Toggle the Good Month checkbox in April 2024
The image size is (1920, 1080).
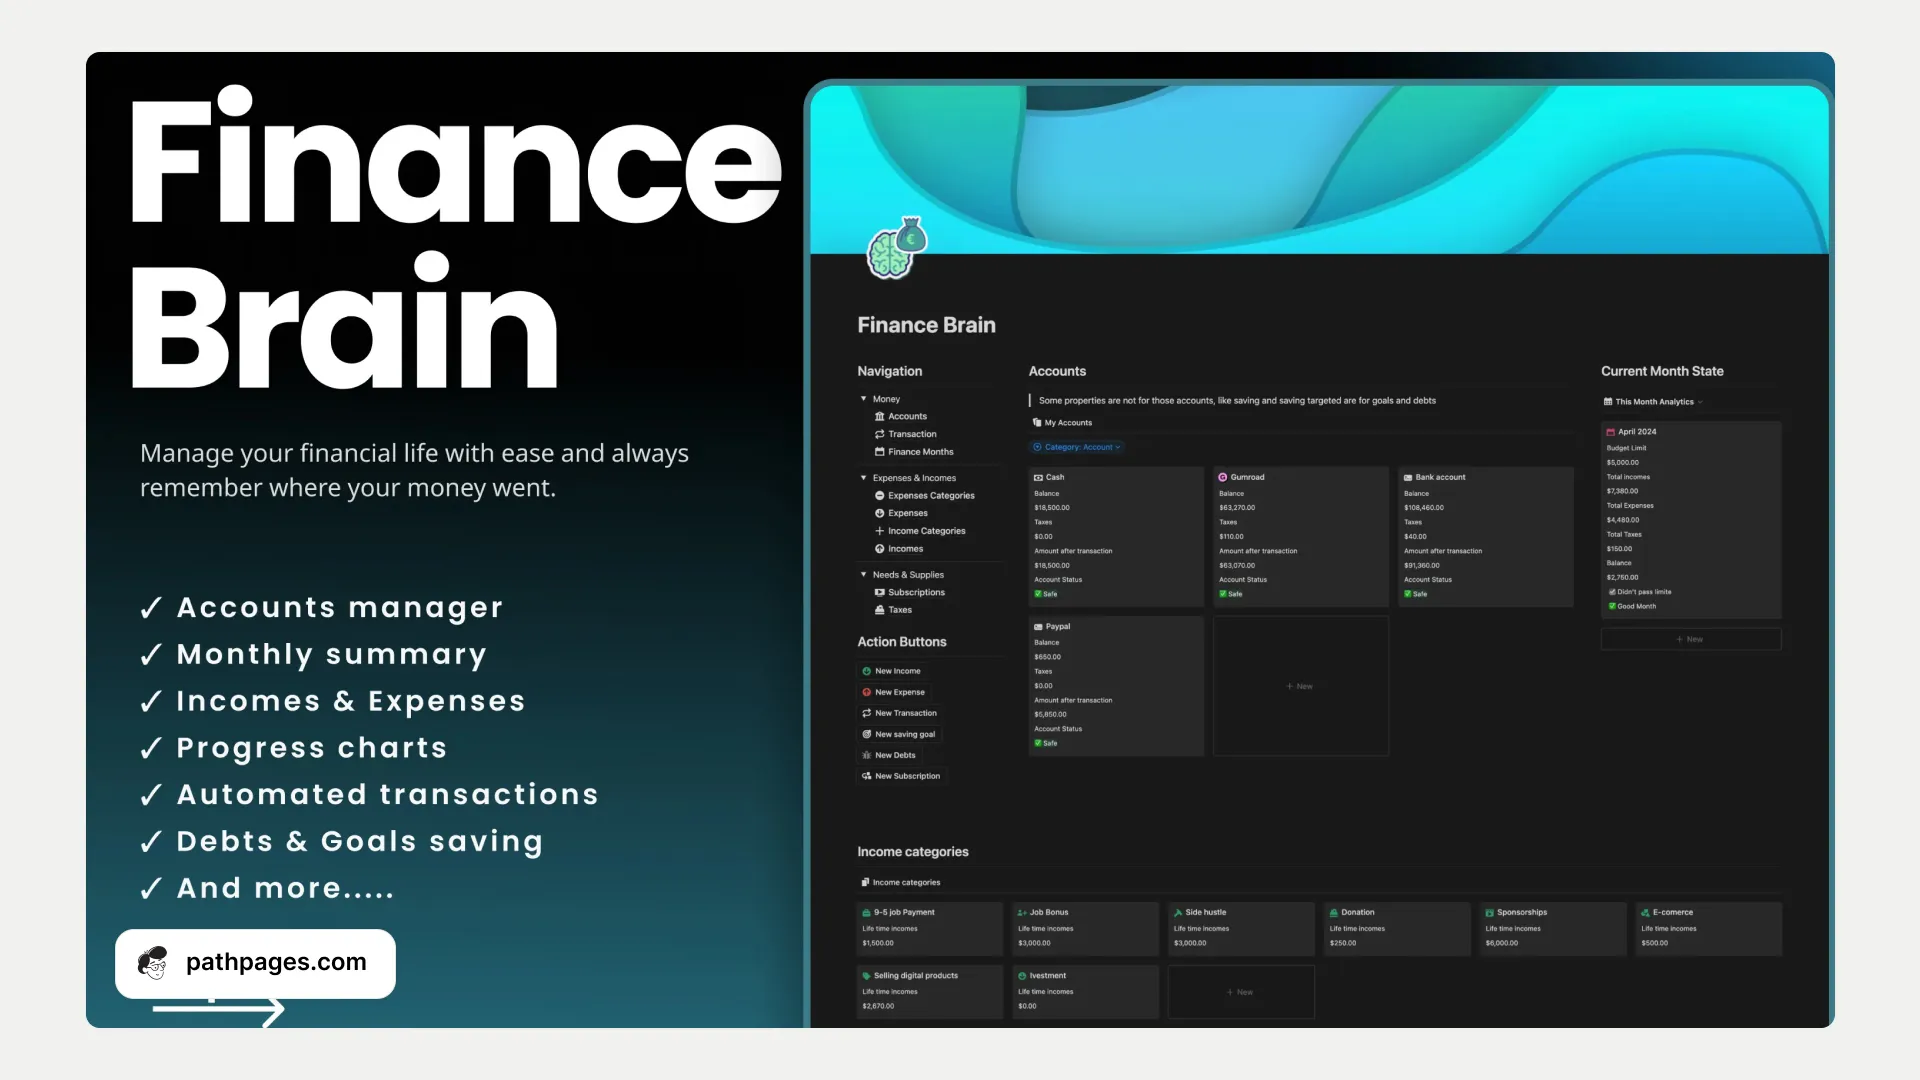(1612, 607)
